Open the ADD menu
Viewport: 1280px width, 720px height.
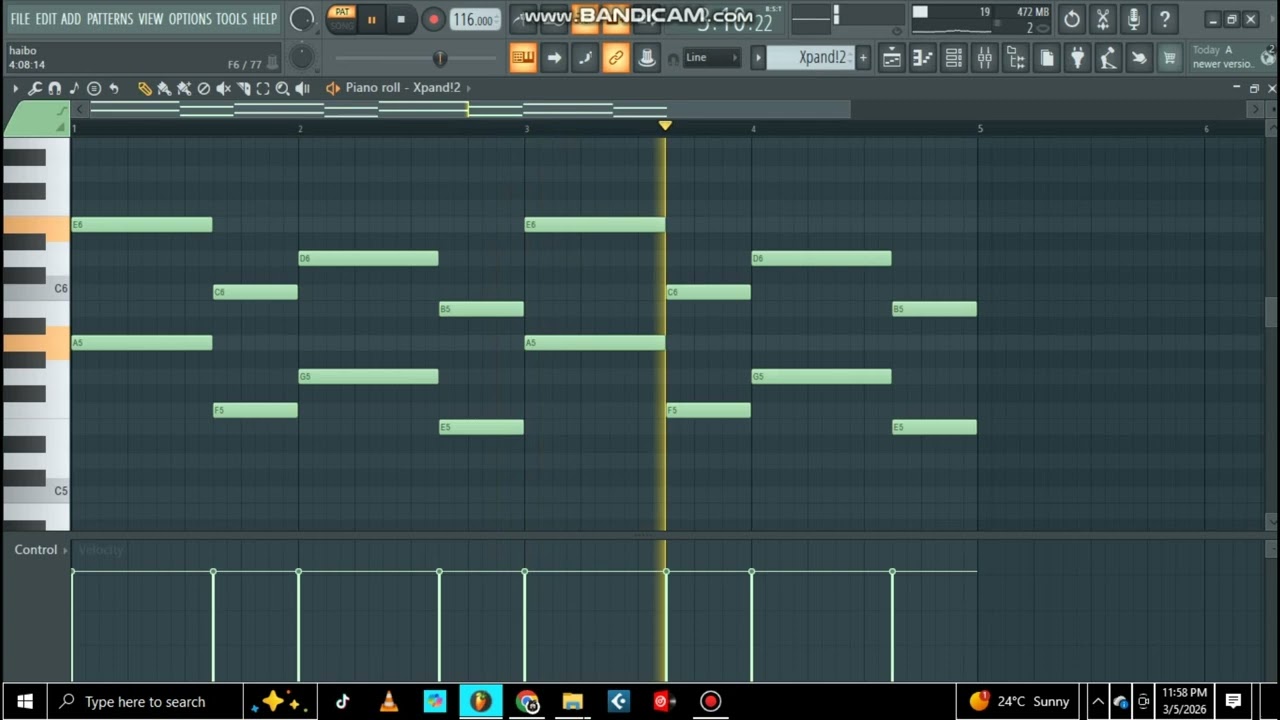tap(71, 19)
